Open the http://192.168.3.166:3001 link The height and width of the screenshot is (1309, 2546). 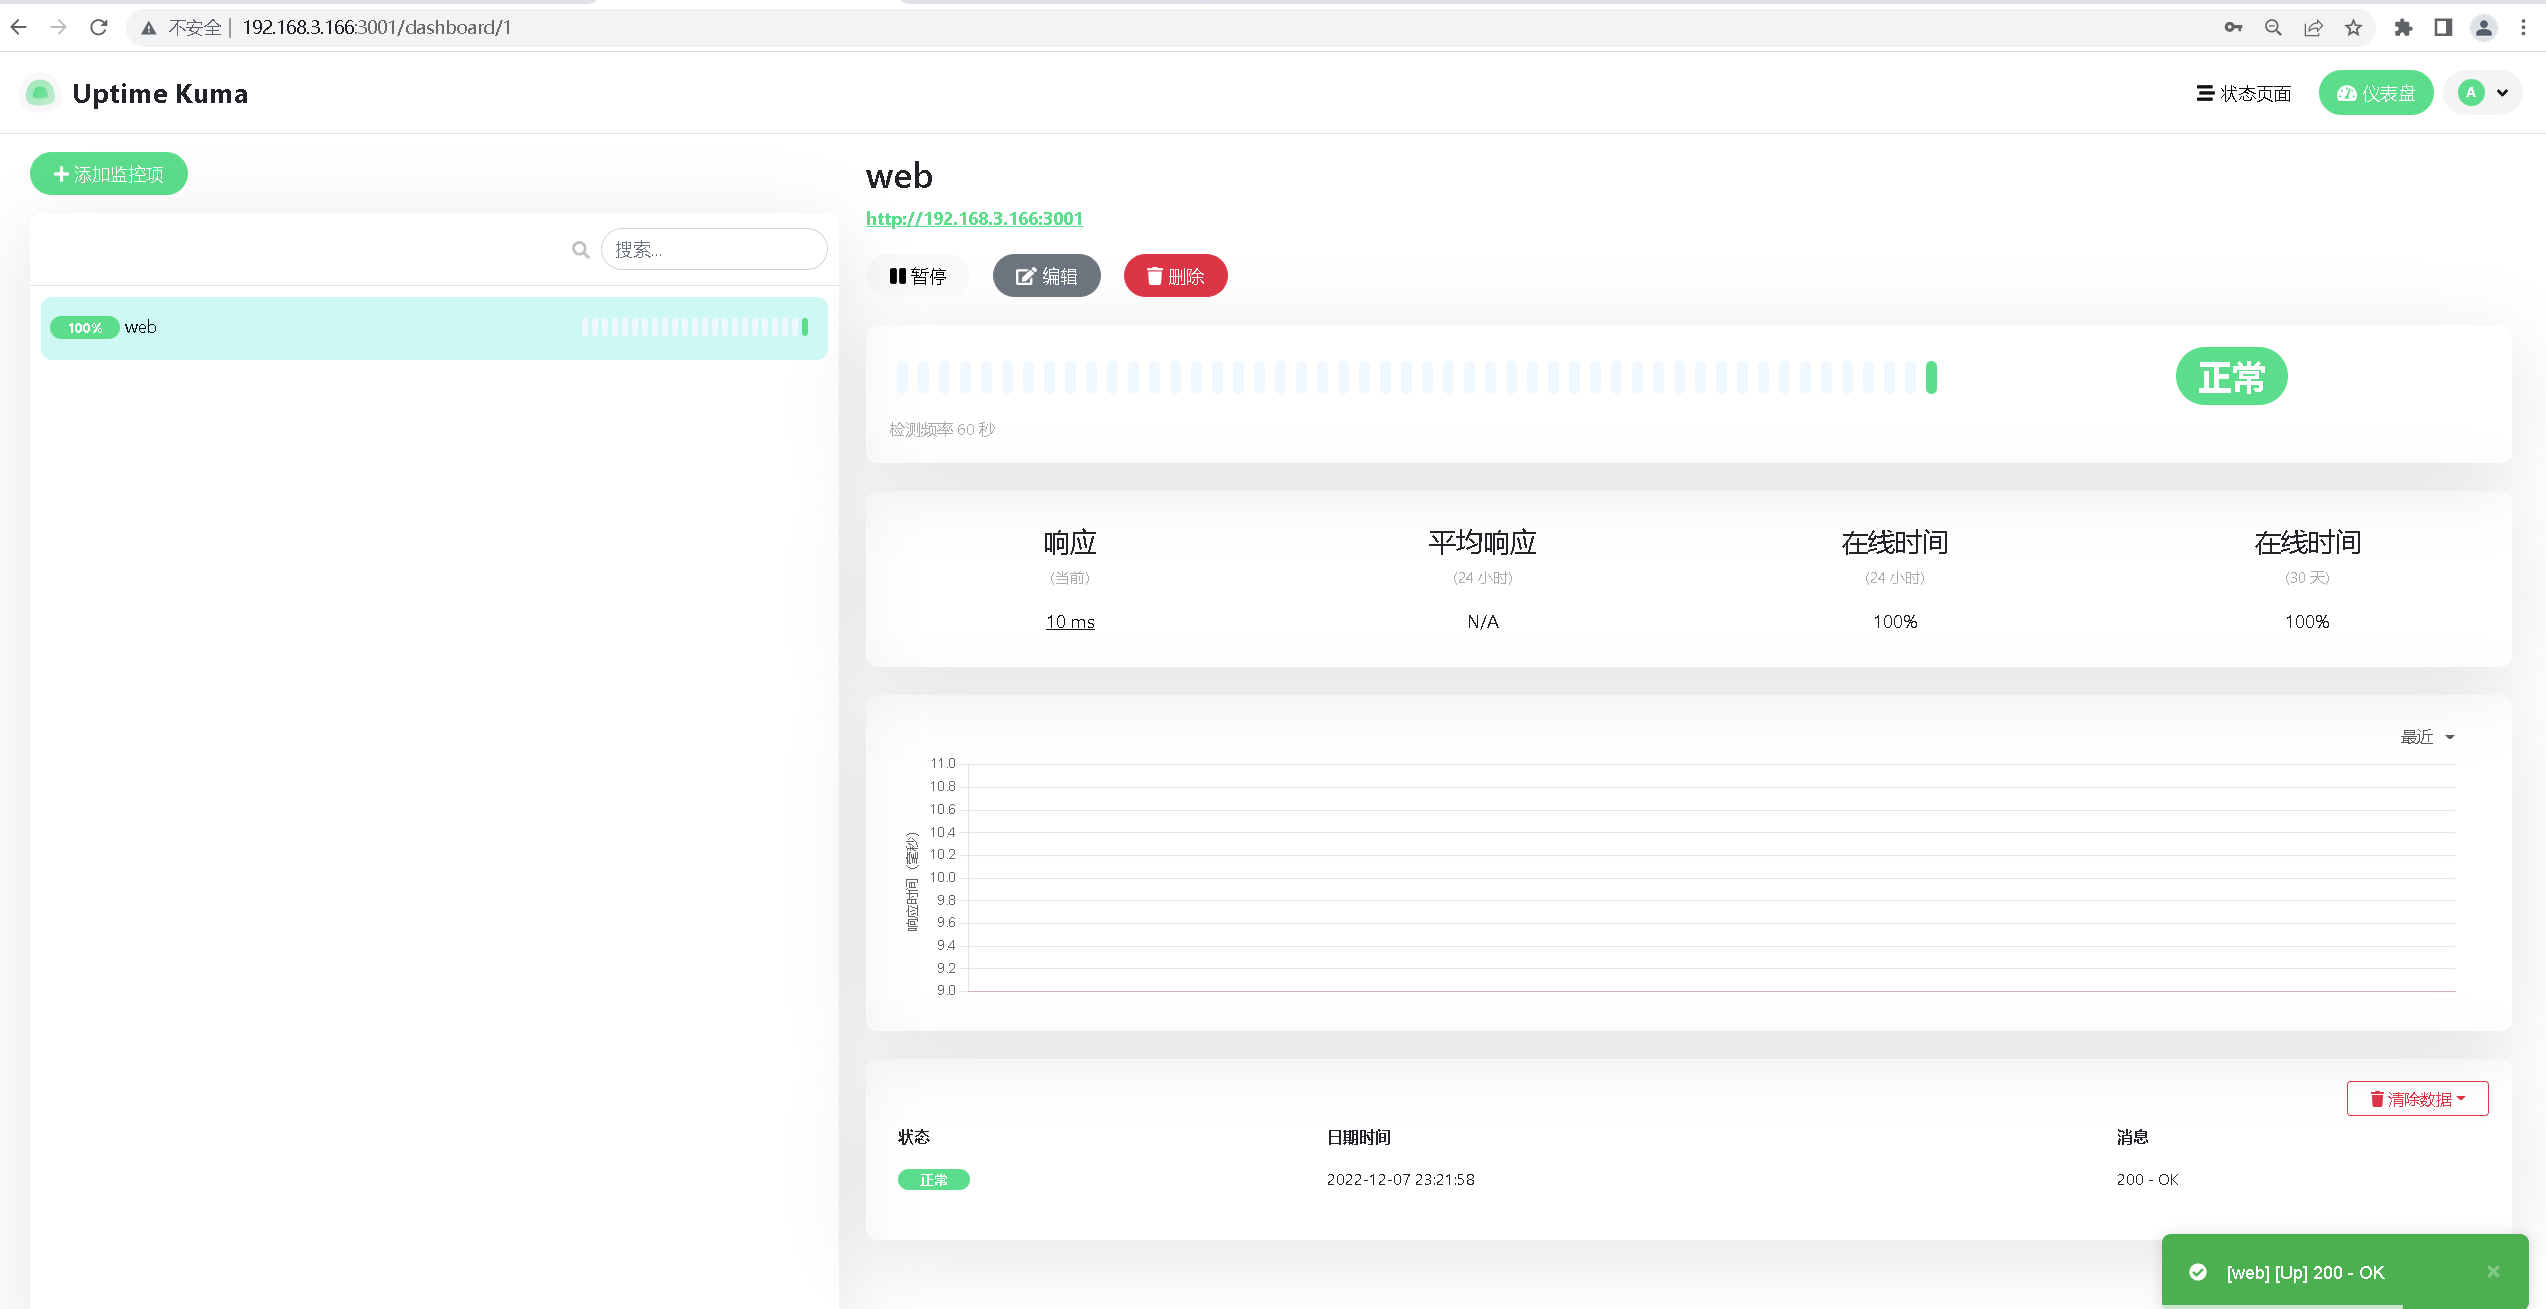pyautogui.click(x=974, y=218)
